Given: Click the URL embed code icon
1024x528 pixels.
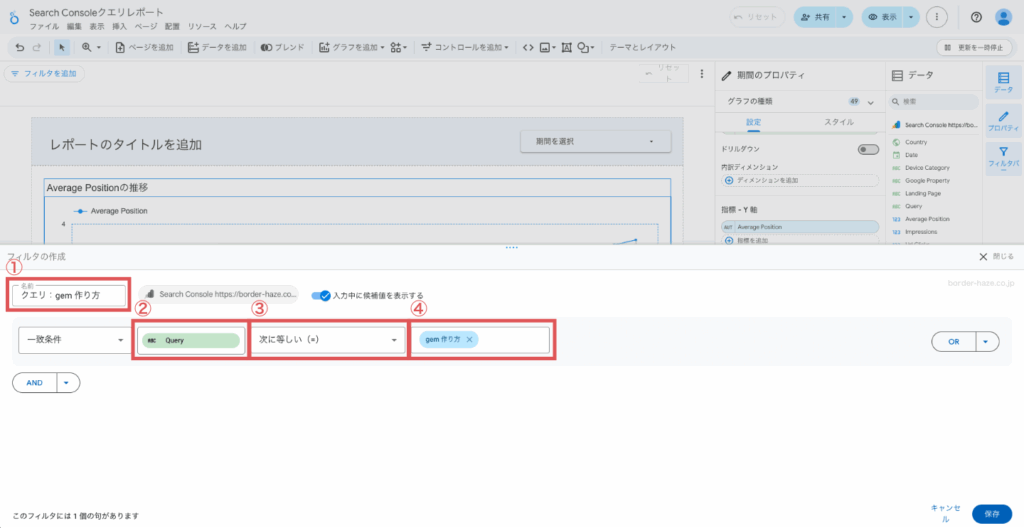Looking at the screenshot, I should coord(528,47).
